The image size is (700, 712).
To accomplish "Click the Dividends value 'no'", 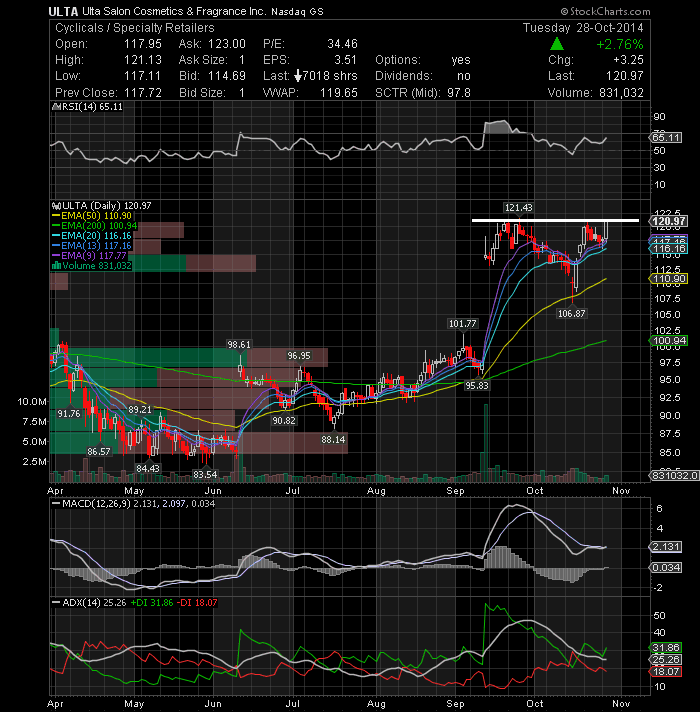I will point(463,76).
